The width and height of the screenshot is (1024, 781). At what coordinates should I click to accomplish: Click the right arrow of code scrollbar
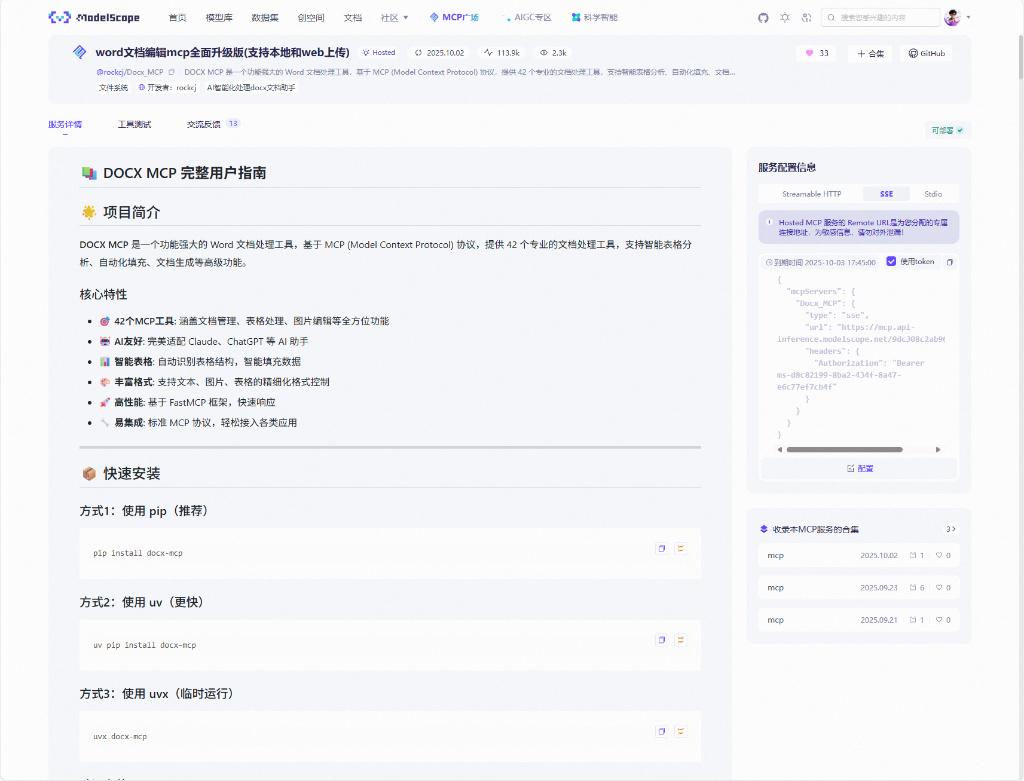coord(938,449)
